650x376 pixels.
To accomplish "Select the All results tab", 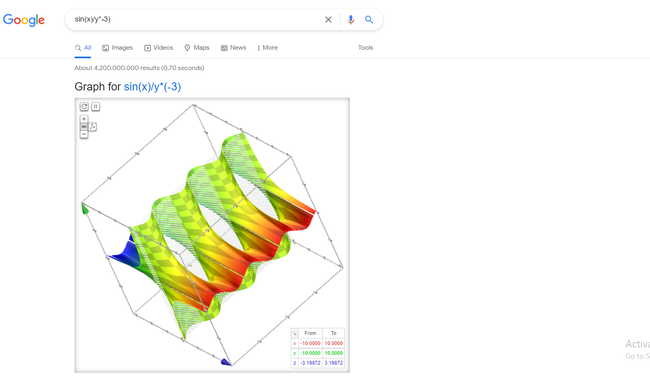I will tap(83, 48).
